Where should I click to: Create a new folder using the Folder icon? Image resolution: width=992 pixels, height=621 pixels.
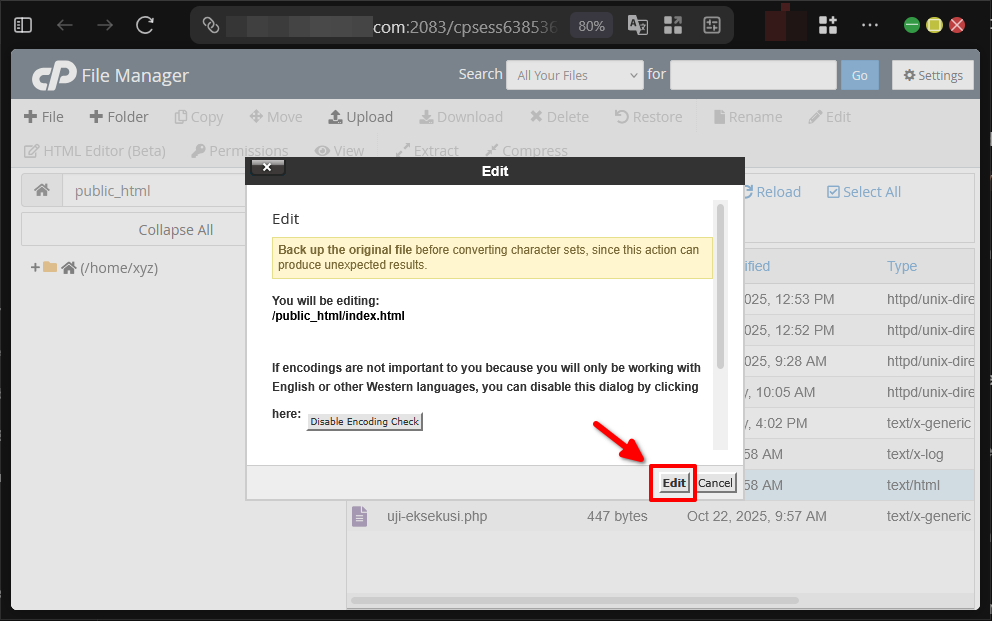[x=119, y=116]
